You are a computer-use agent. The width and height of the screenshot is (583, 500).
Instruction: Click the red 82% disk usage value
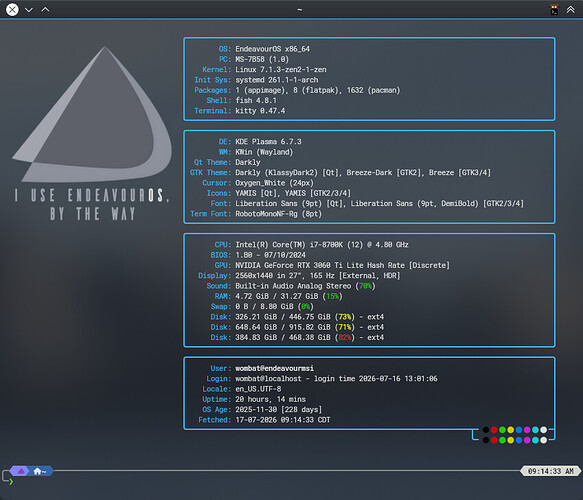[345, 337]
